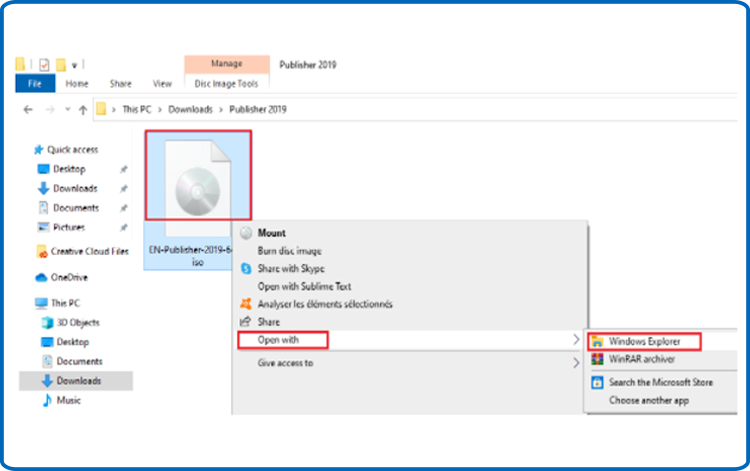Open the recent locations dropdown arrow
Screen dimensions: 750x471
tap(67, 110)
